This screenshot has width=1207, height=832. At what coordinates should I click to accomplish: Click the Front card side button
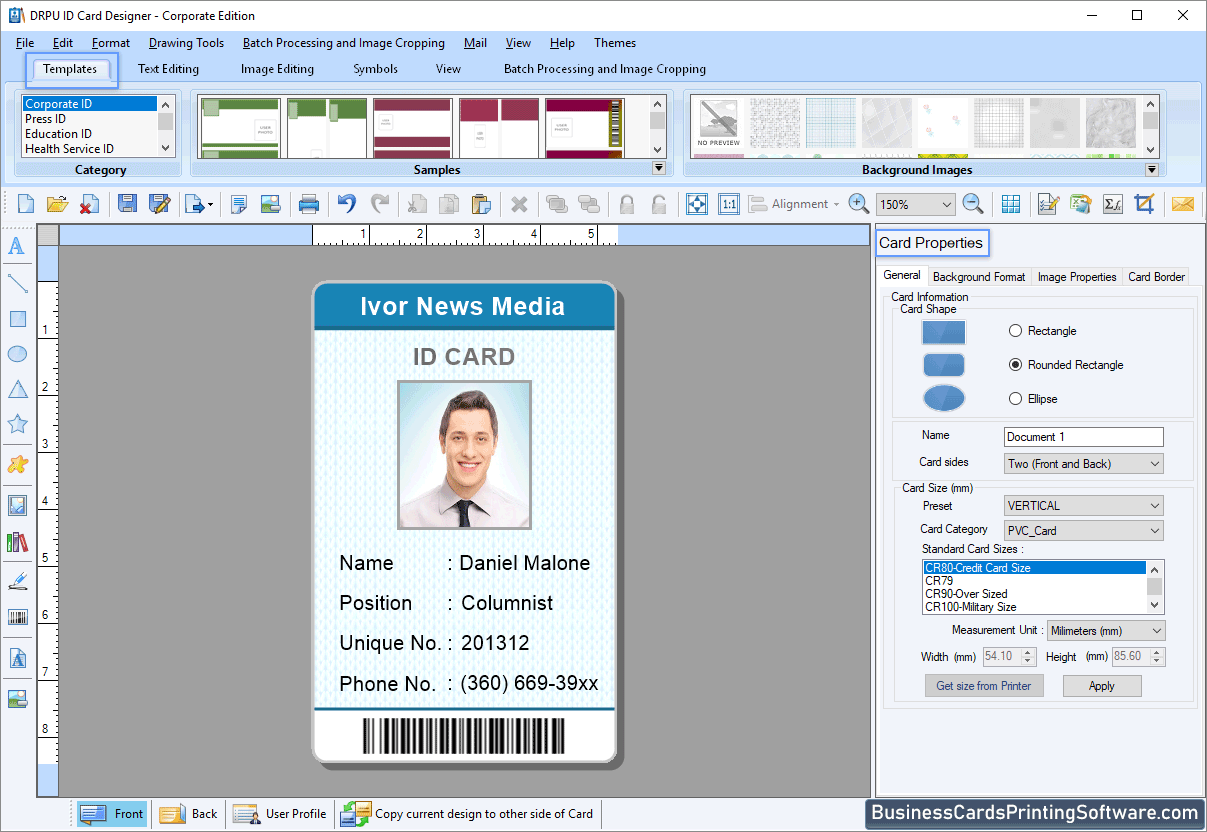(112, 814)
